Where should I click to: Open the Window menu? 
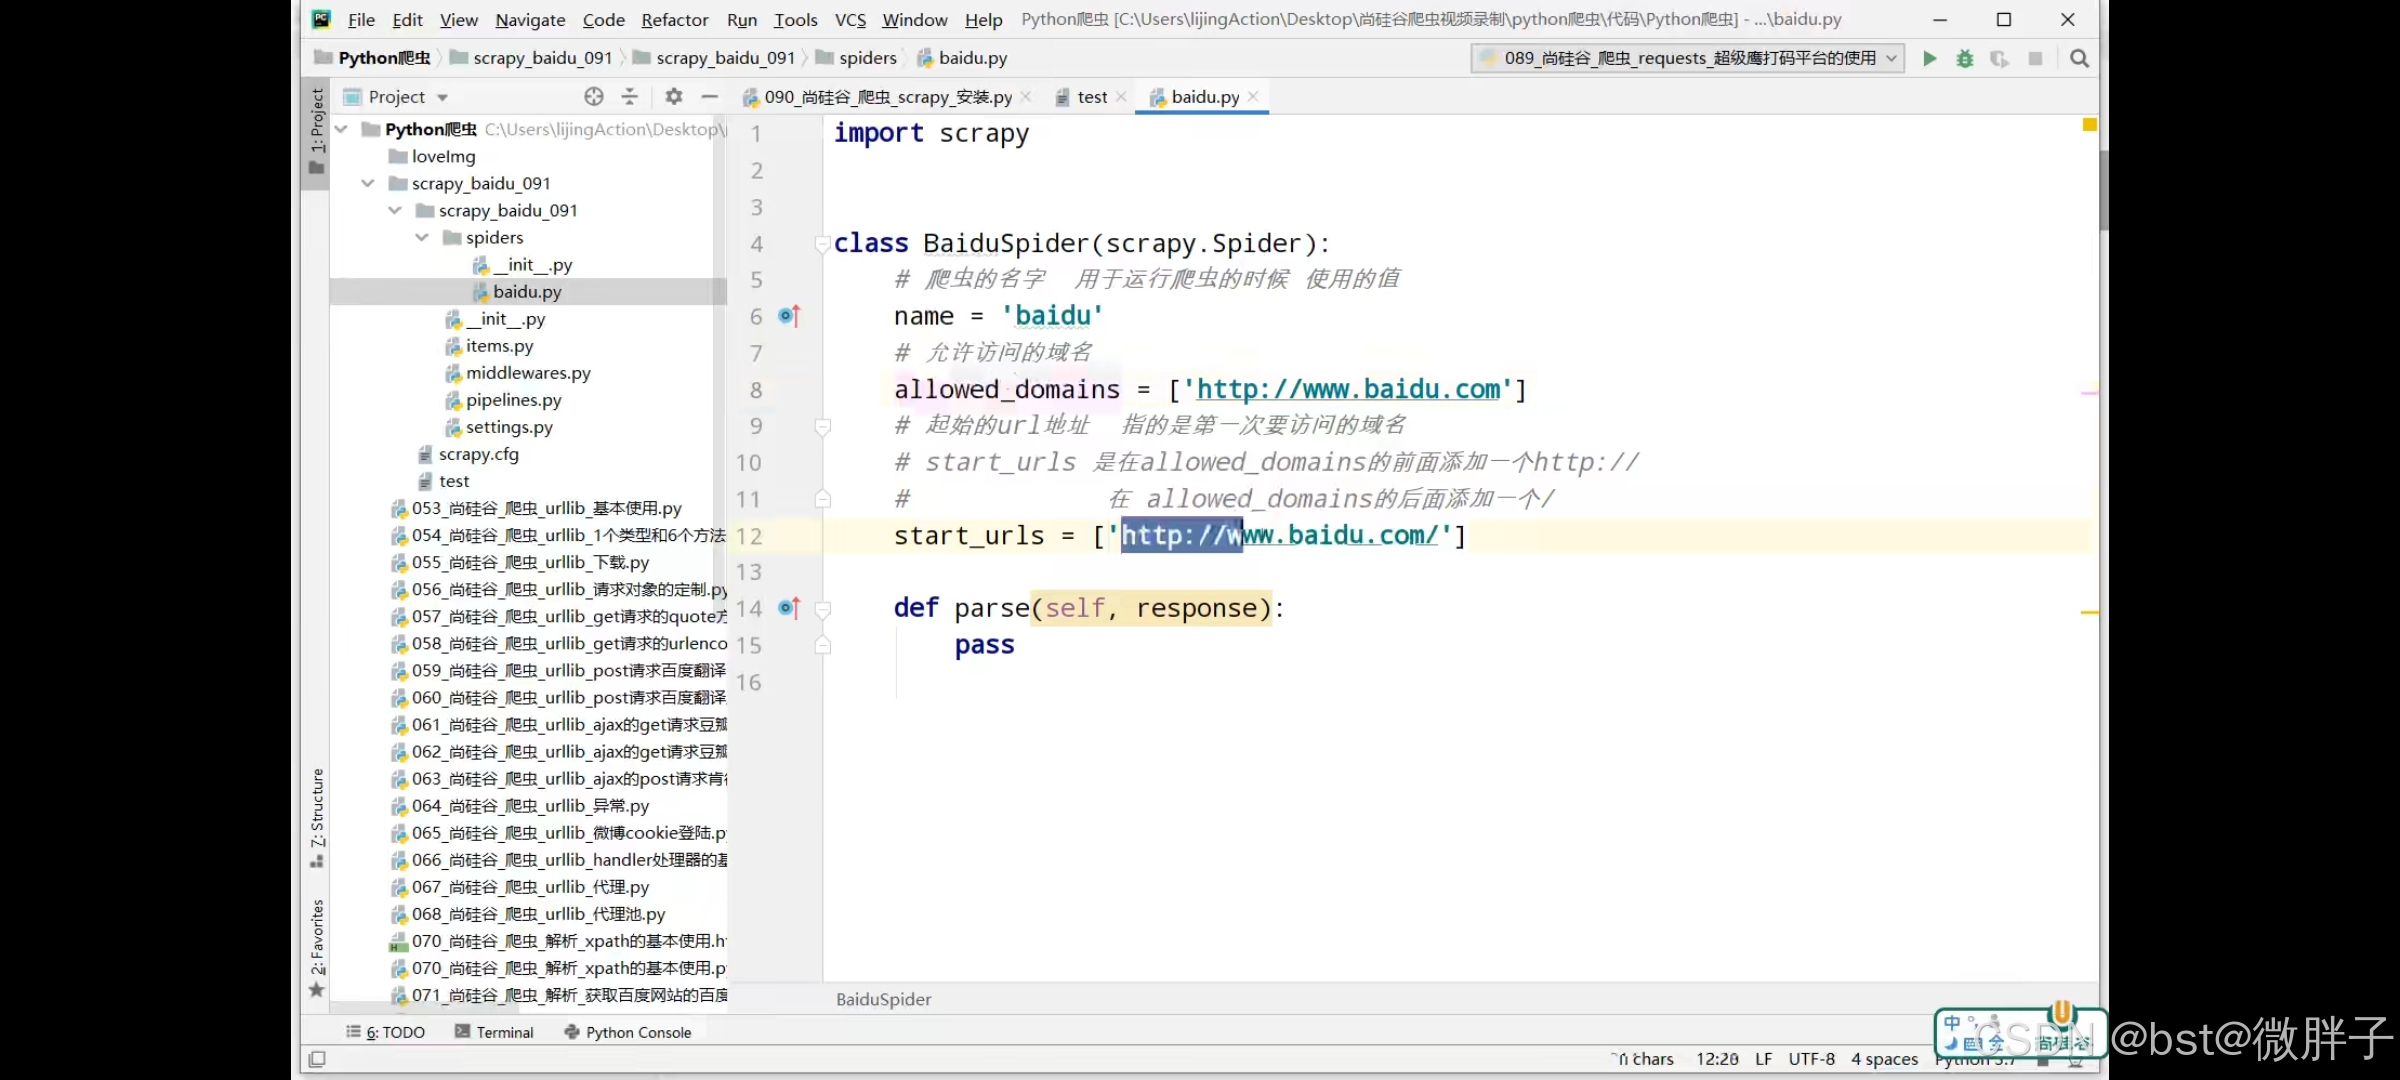pyautogui.click(x=915, y=20)
